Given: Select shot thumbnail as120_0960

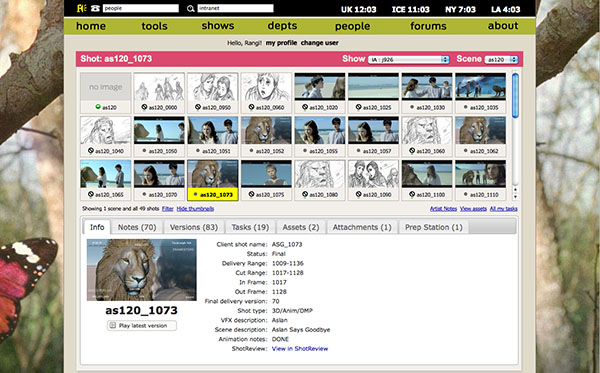Looking at the screenshot, I should point(266,93).
